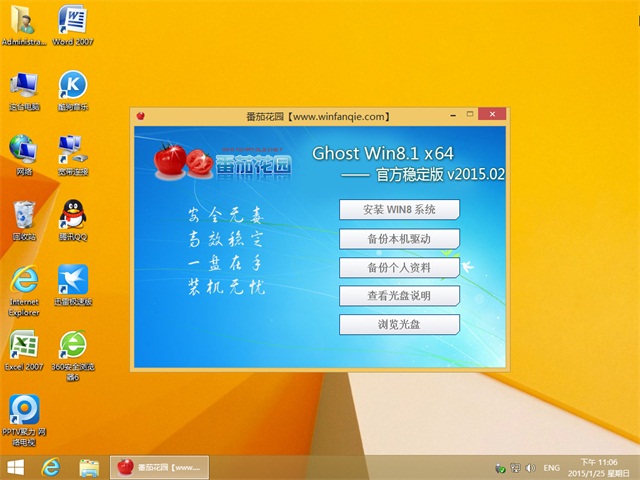640x480 pixels.
Task: Click the ENG language indicator in tray
Action: (551, 468)
